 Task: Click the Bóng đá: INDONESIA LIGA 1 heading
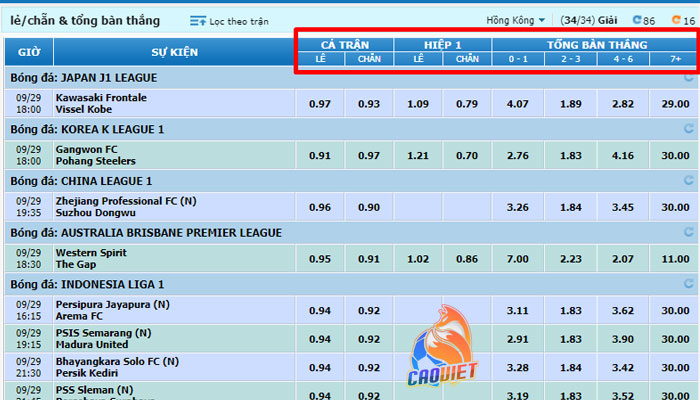point(87,284)
